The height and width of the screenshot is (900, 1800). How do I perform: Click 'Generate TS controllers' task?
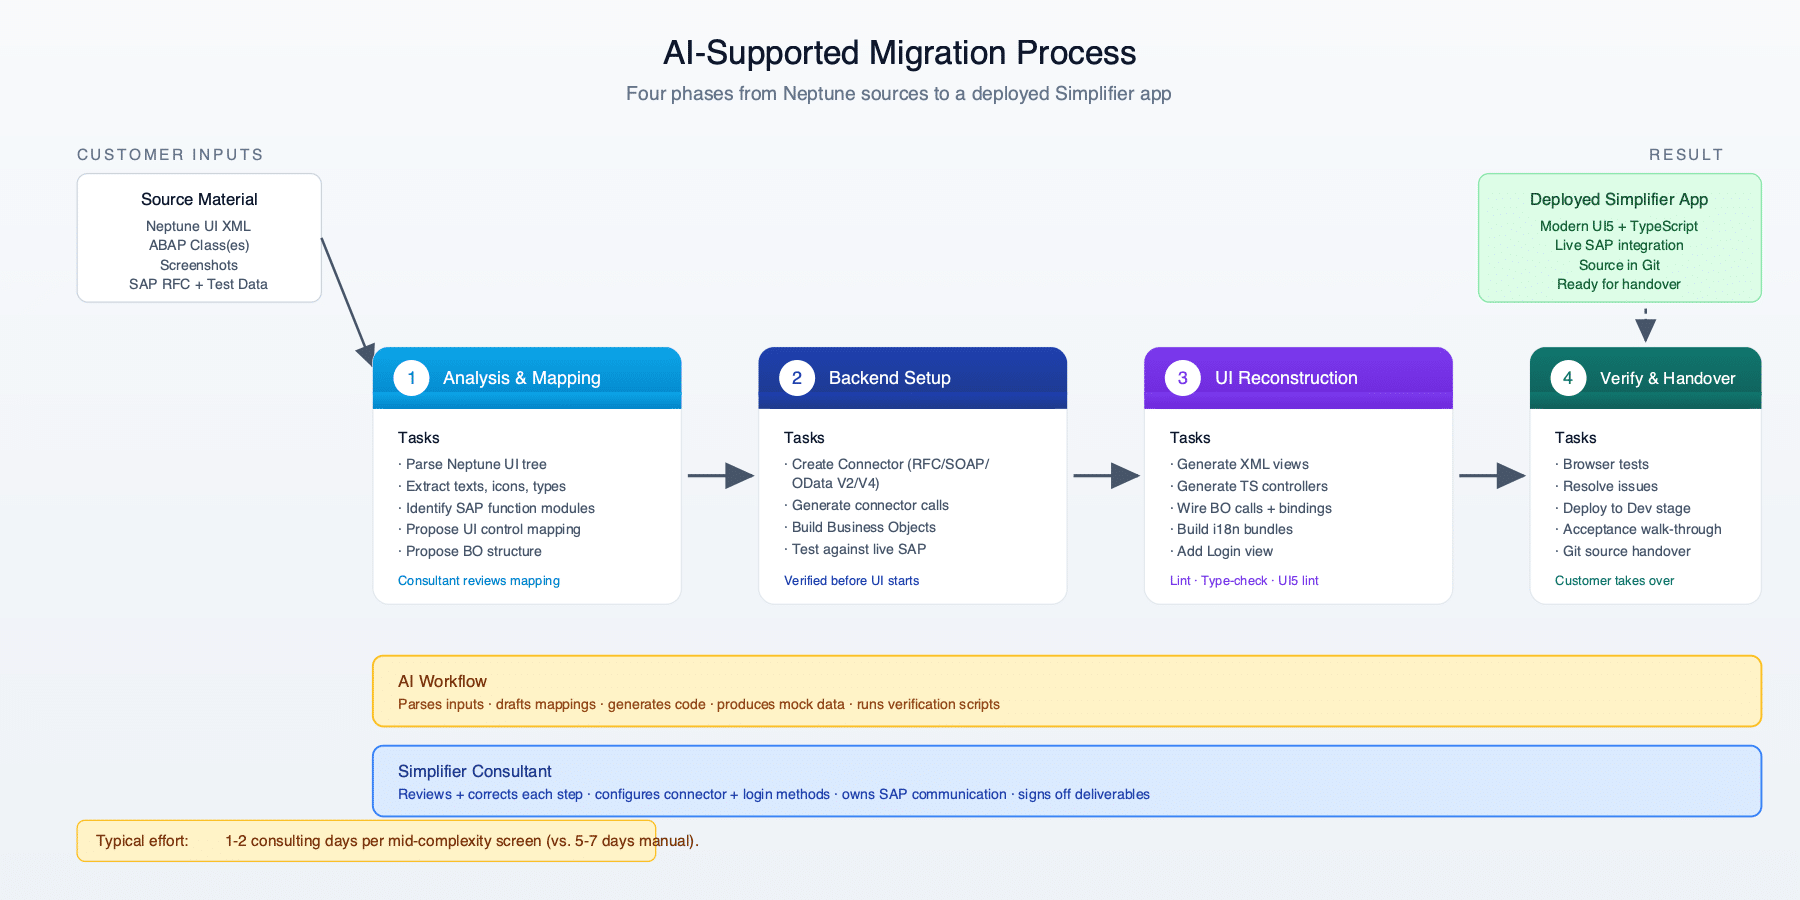(x=1249, y=486)
